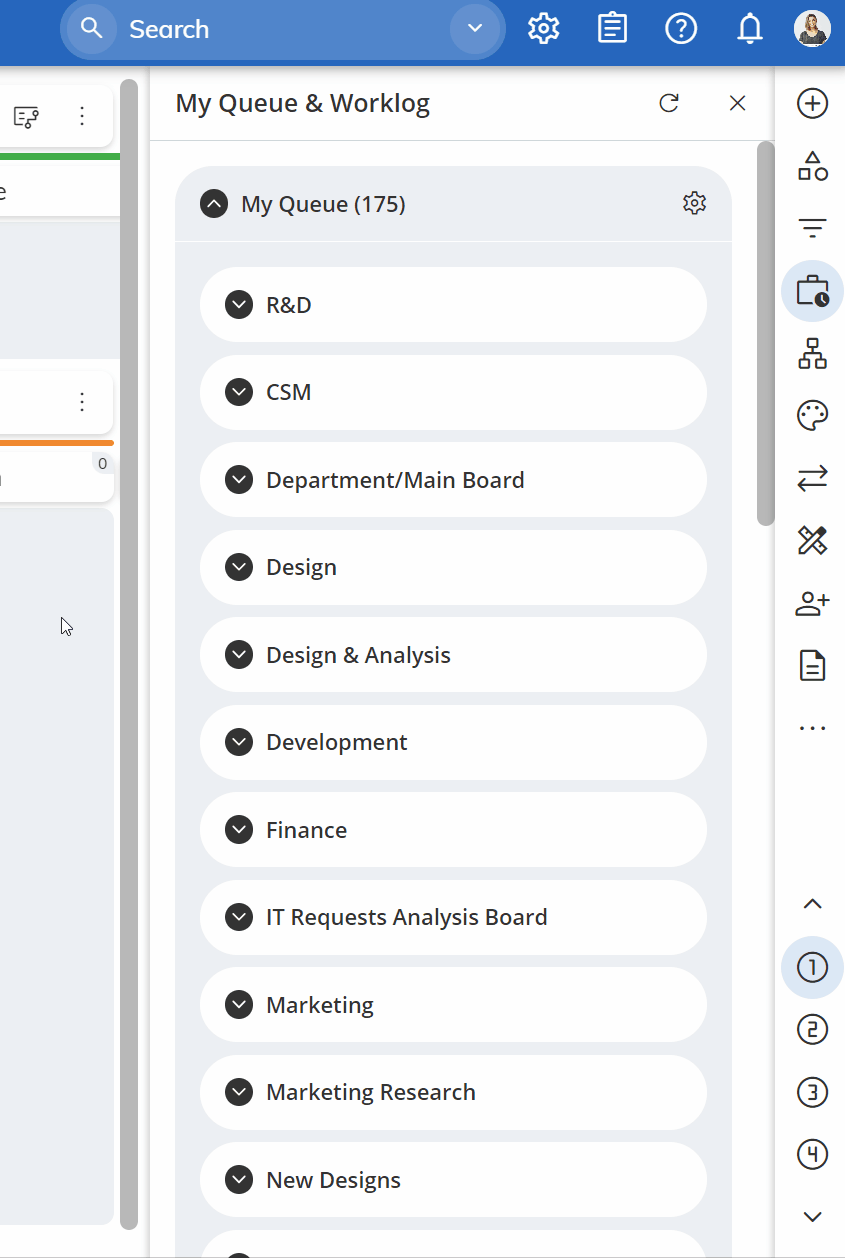
Task: Switch to workspace number 2
Action: pos(812,1029)
